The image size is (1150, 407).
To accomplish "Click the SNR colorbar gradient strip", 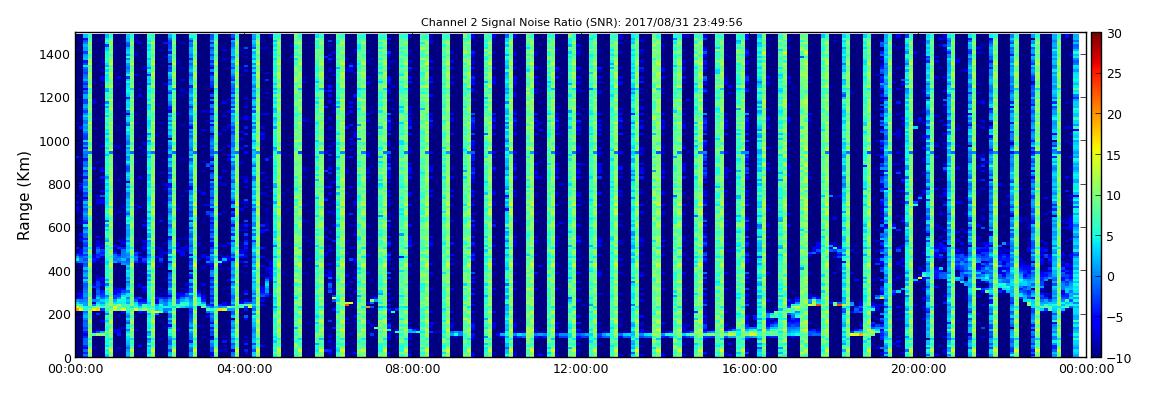I will tap(1096, 195).
